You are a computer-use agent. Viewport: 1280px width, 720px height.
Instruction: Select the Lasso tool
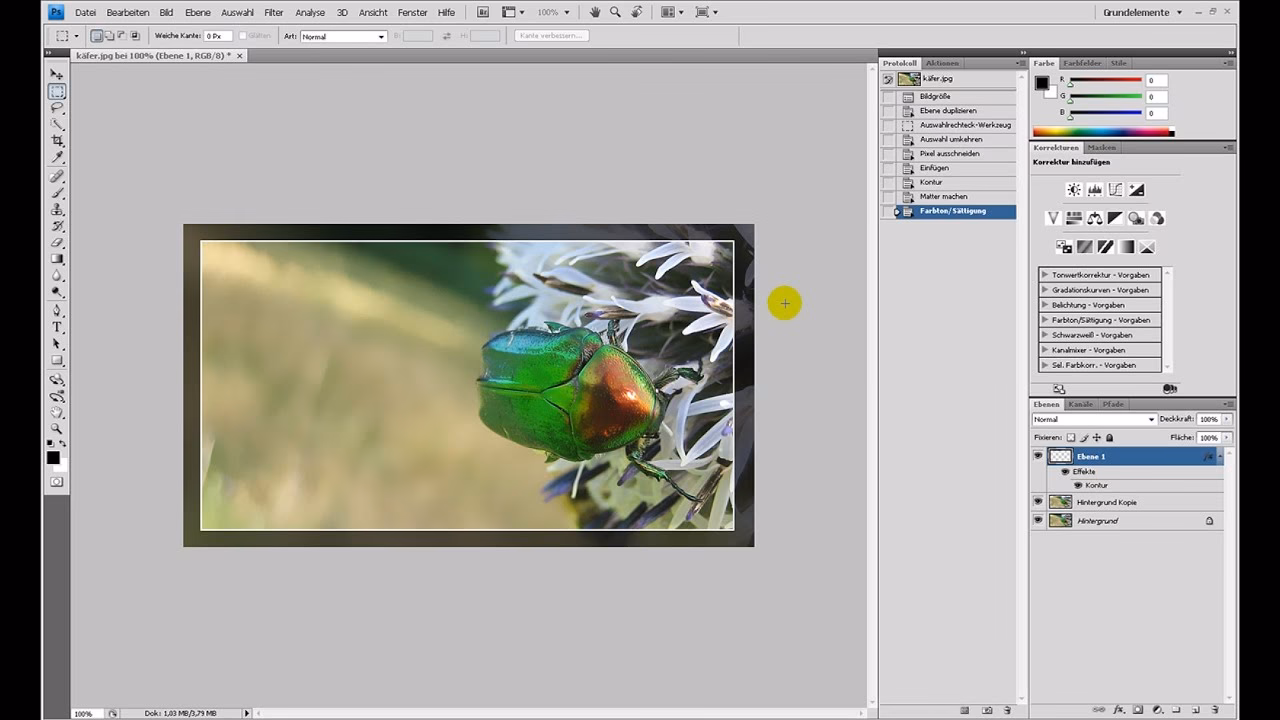tap(57, 108)
